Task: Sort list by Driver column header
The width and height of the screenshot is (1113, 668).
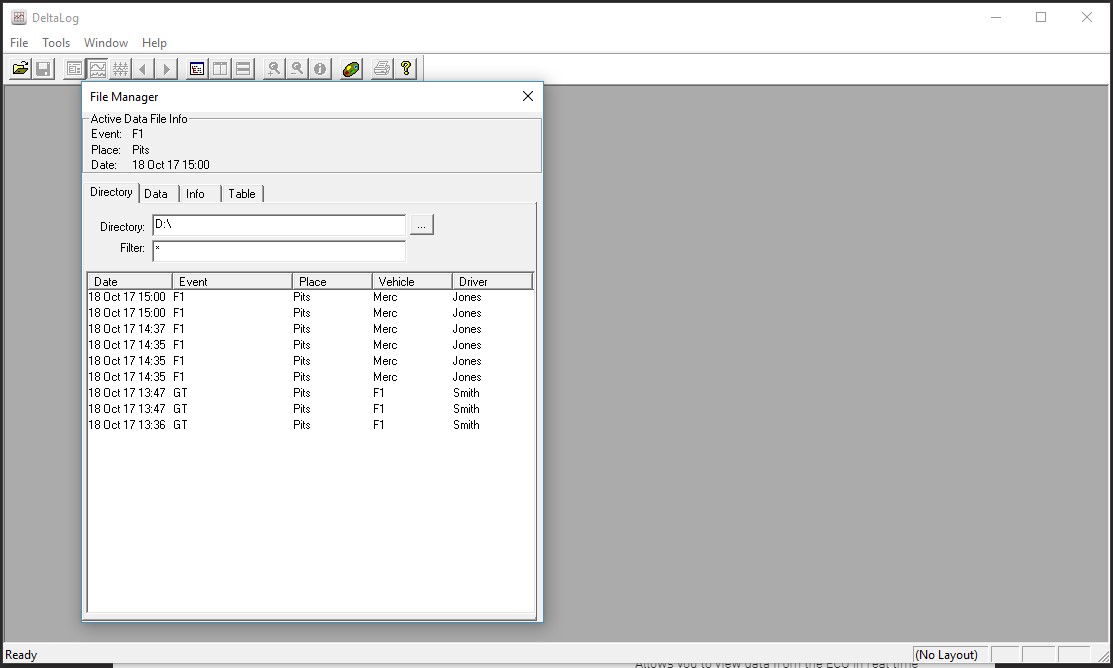Action: tap(491, 282)
